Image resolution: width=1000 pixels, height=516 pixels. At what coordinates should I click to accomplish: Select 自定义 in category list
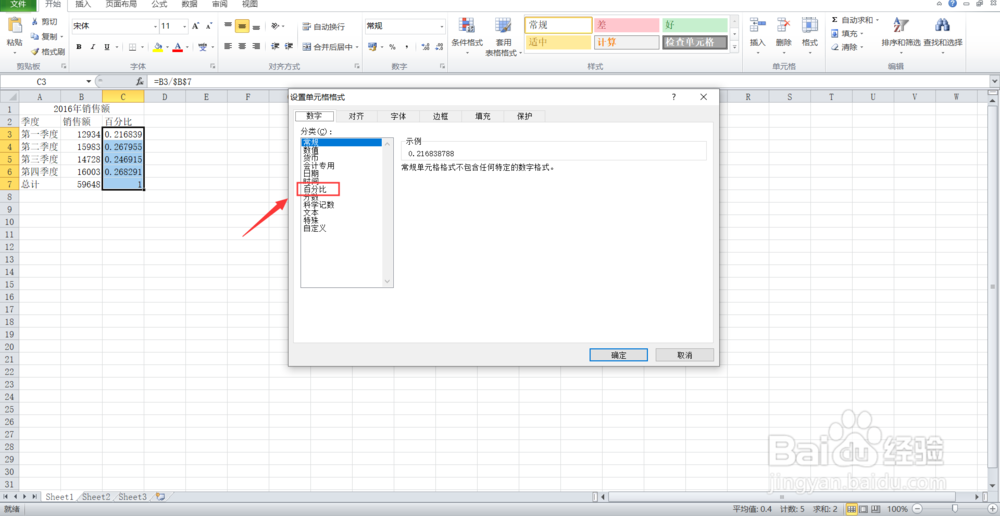click(x=315, y=228)
